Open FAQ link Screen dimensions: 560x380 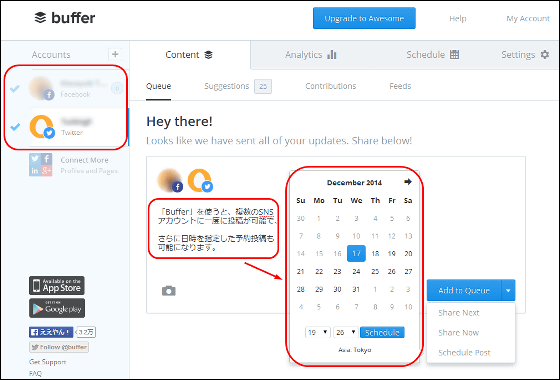click(x=35, y=374)
